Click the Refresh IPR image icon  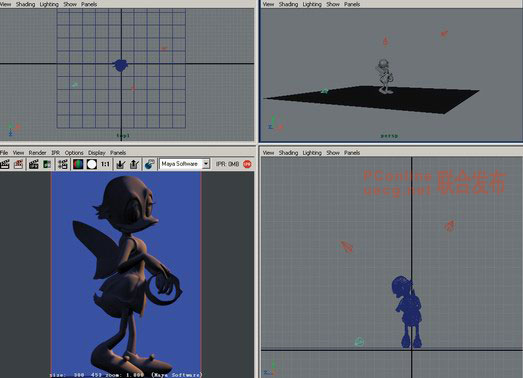point(47,164)
